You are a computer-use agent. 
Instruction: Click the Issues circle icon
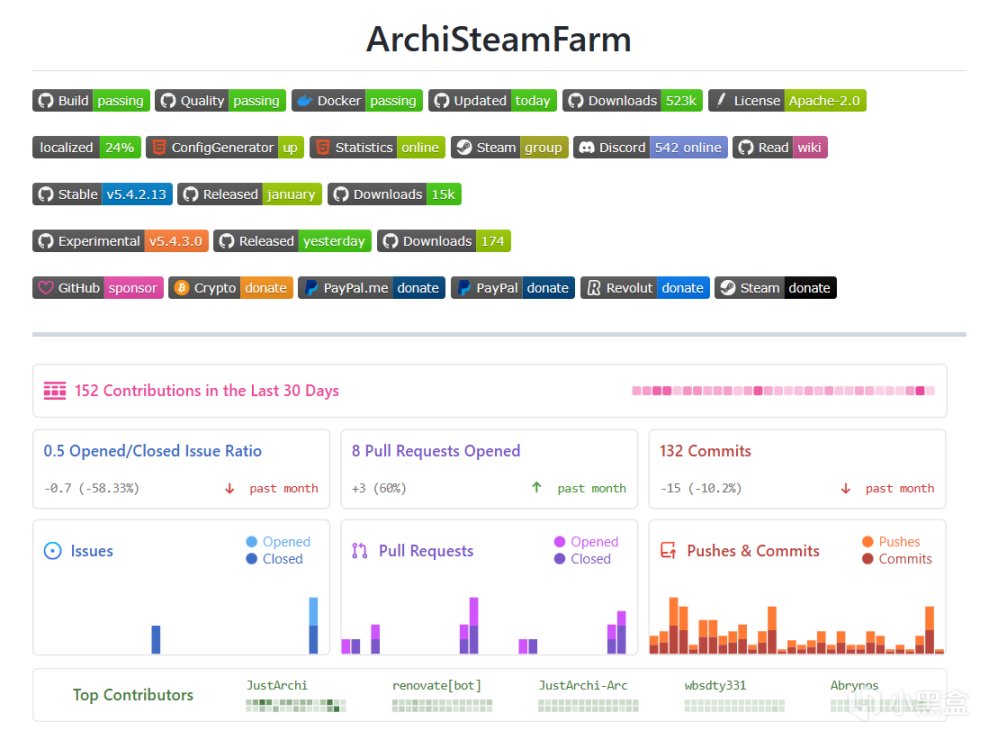tap(53, 551)
